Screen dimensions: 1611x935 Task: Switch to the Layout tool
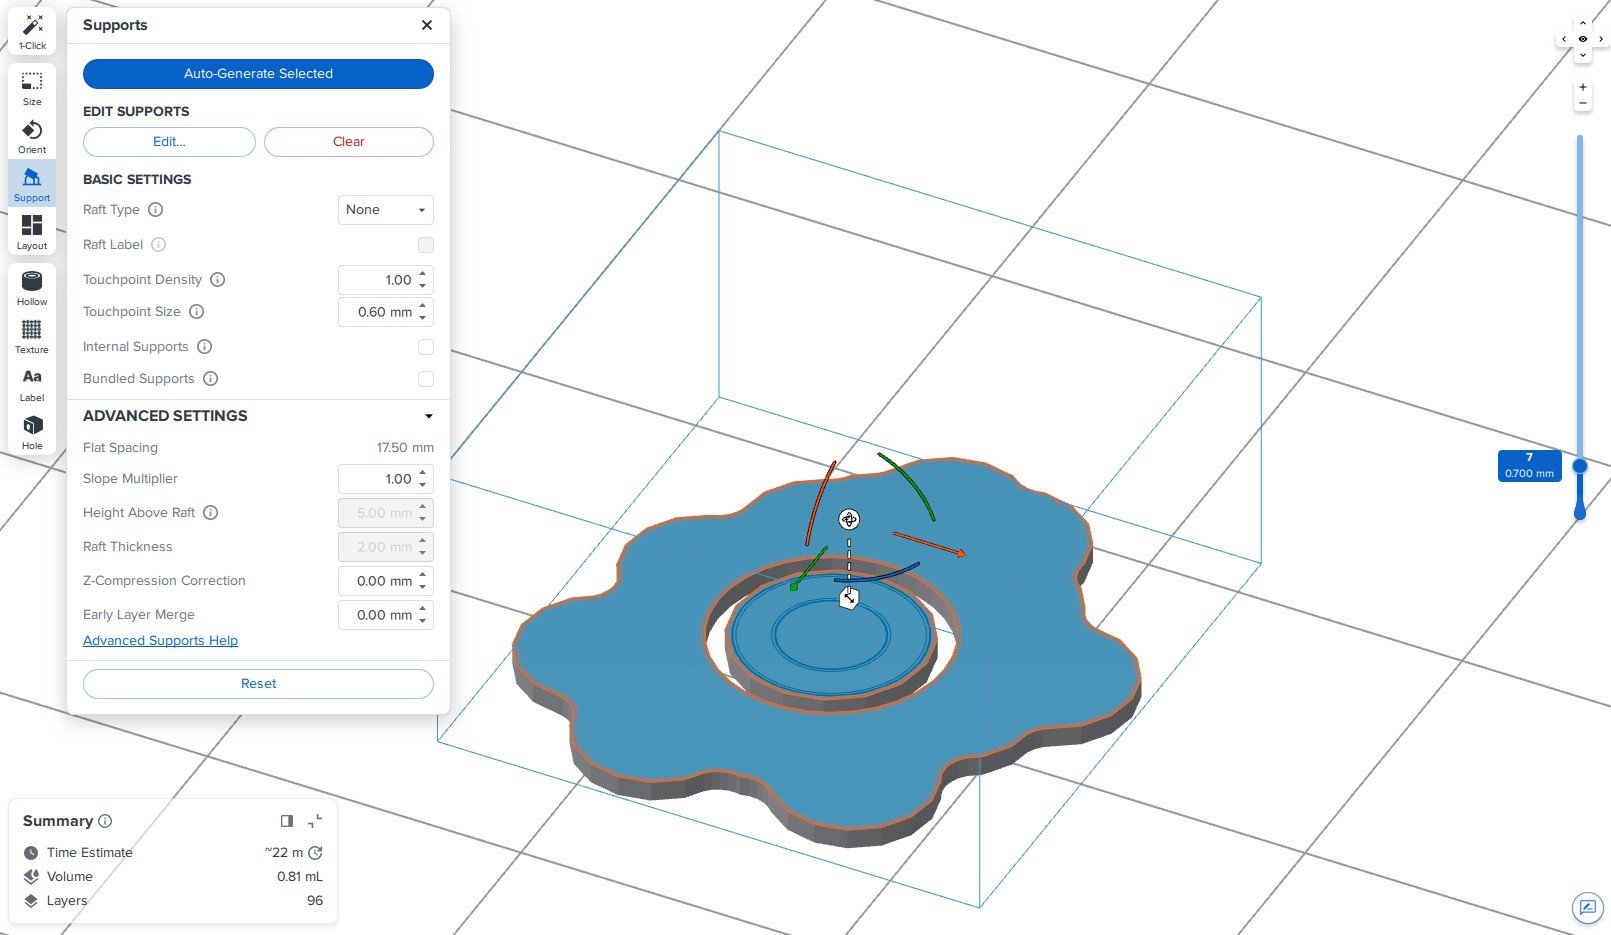point(32,233)
